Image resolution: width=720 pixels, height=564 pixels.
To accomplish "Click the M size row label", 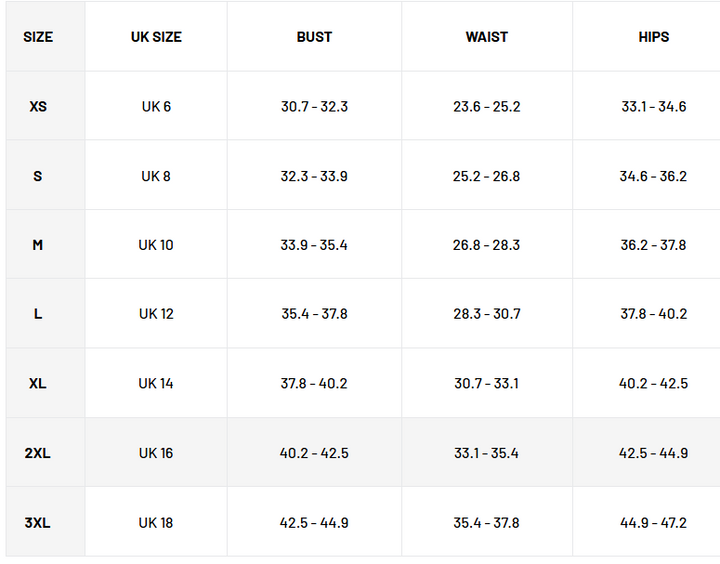I will click(x=38, y=245).
